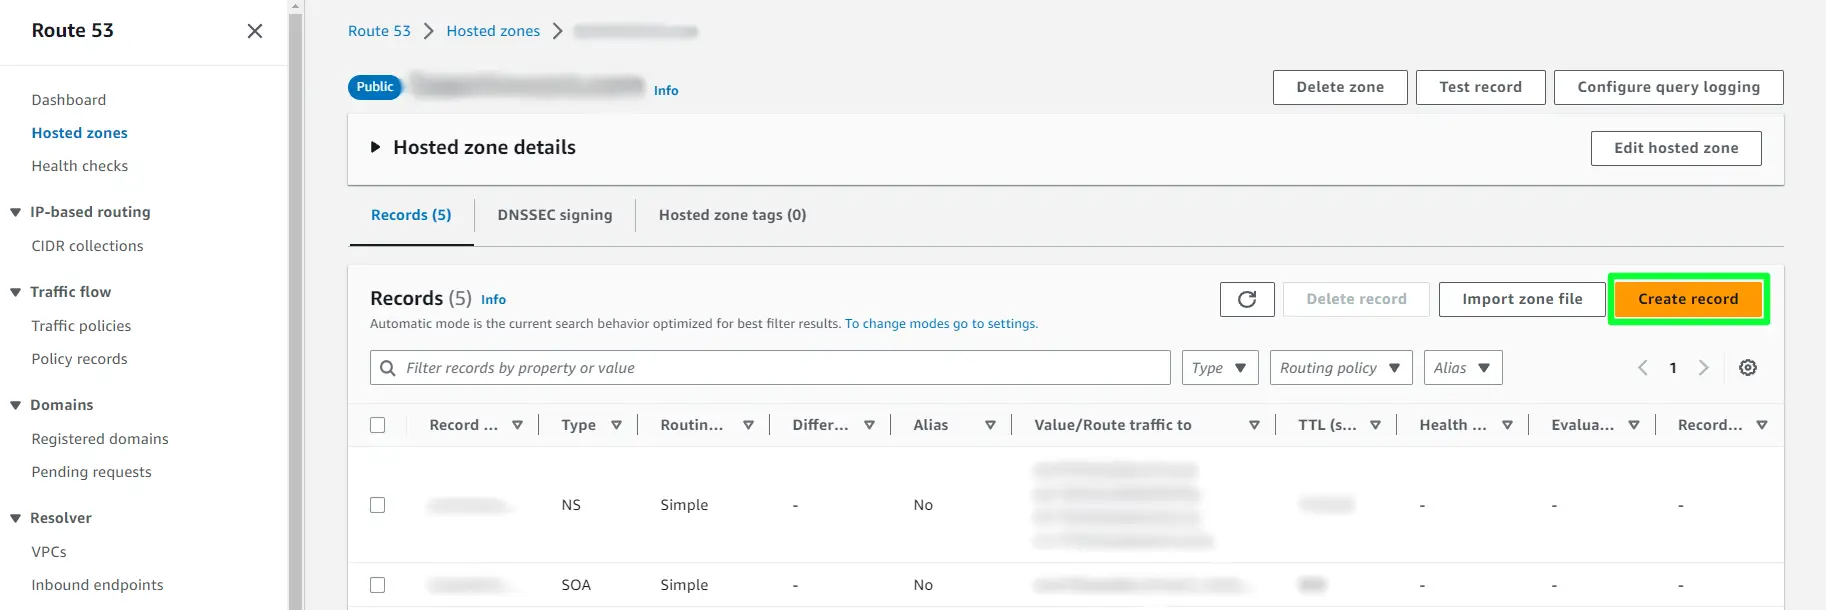Open CIDR collections in sidebar
1826x610 pixels.
[x=87, y=246]
